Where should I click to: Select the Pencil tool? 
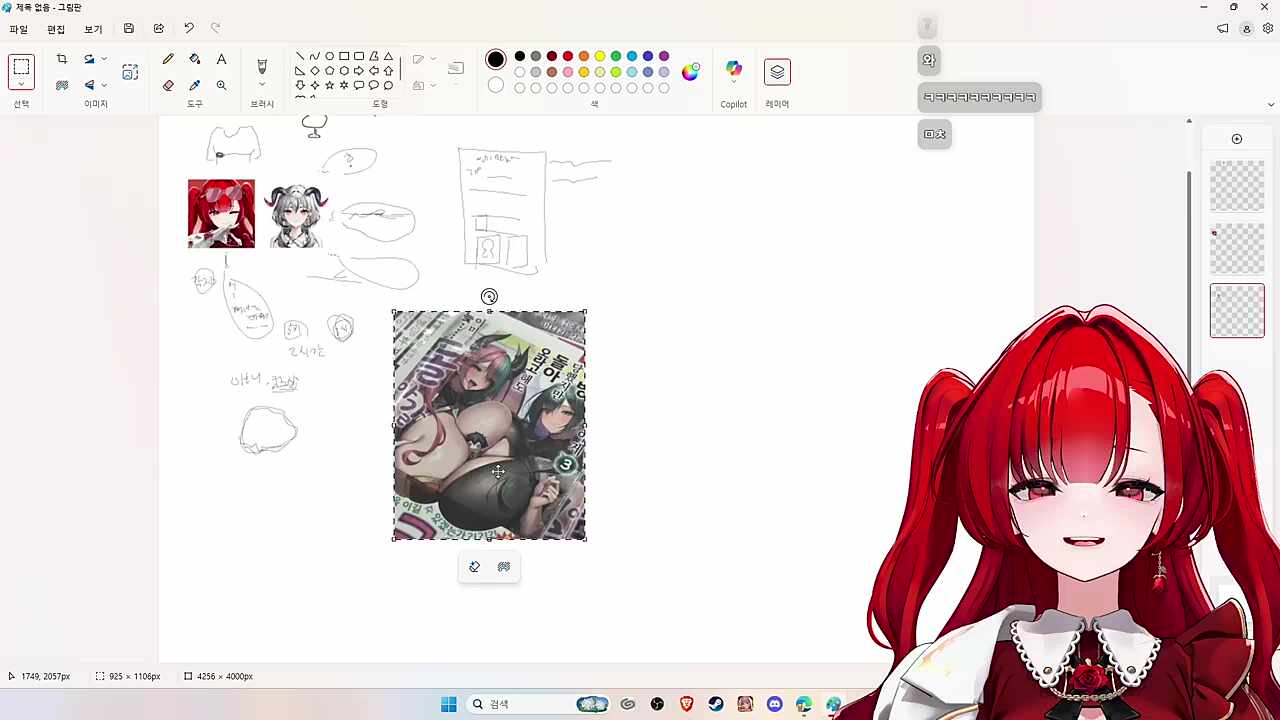pyautogui.click(x=168, y=60)
